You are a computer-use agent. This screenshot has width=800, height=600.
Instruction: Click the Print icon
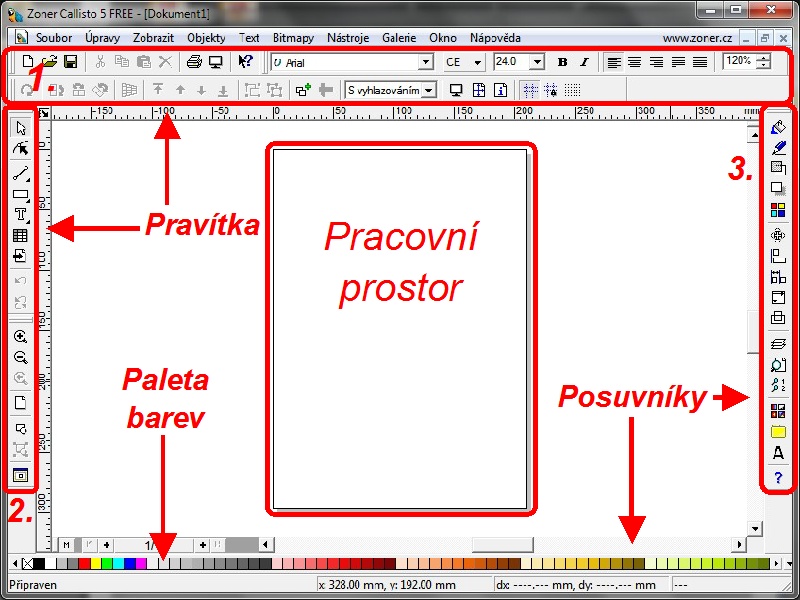point(194,62)
